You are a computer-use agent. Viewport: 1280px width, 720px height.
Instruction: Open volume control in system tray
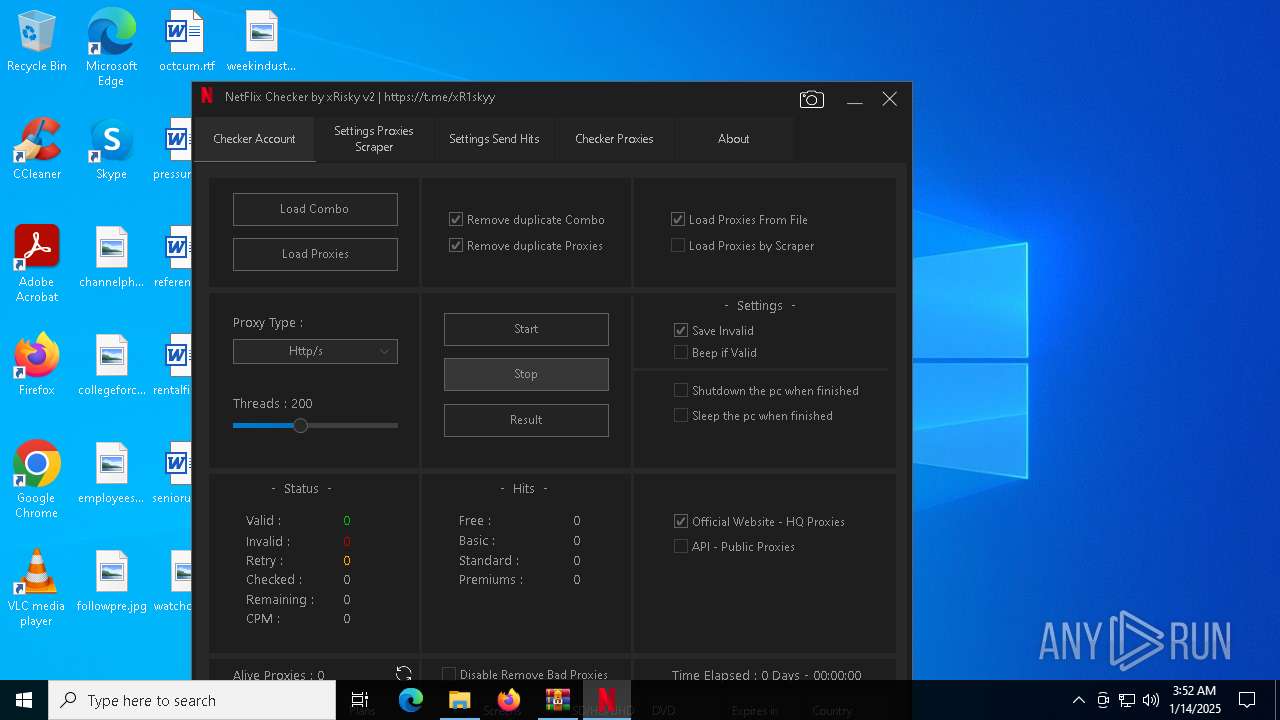coord(1151,700)
